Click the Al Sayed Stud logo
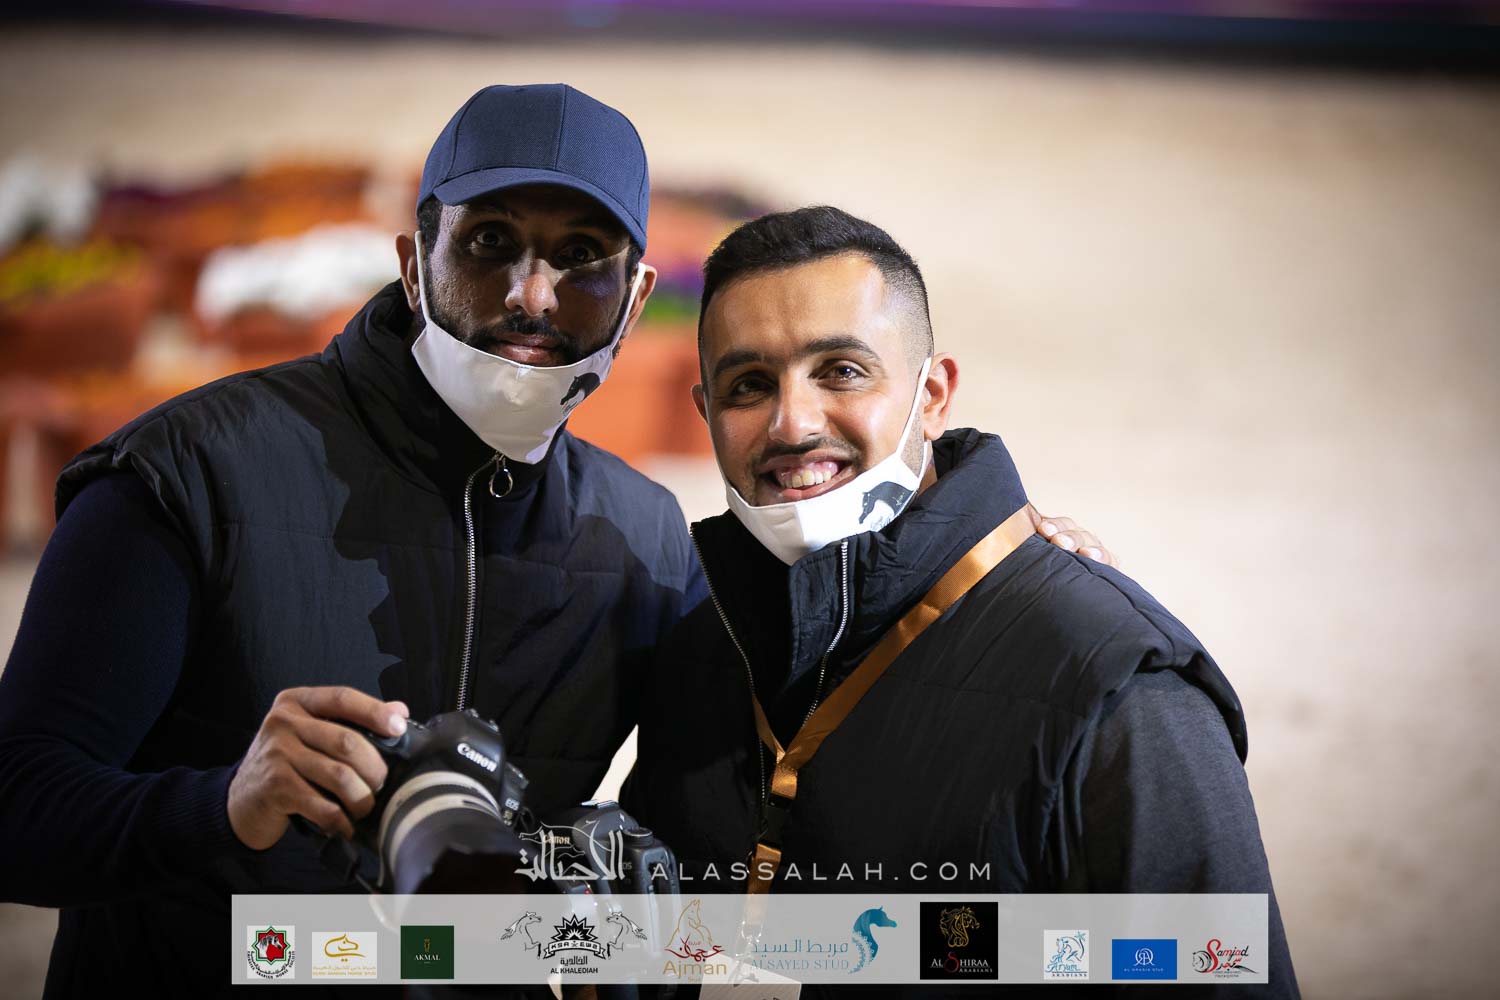The width and height of the screenshot is (1500, 1000). 825,945
